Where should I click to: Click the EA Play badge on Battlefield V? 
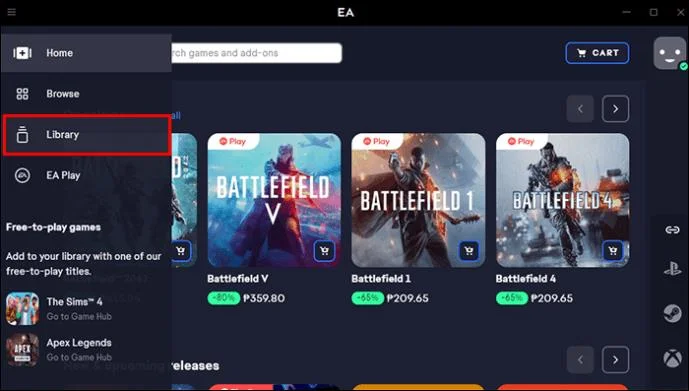(x=233, y=141)
